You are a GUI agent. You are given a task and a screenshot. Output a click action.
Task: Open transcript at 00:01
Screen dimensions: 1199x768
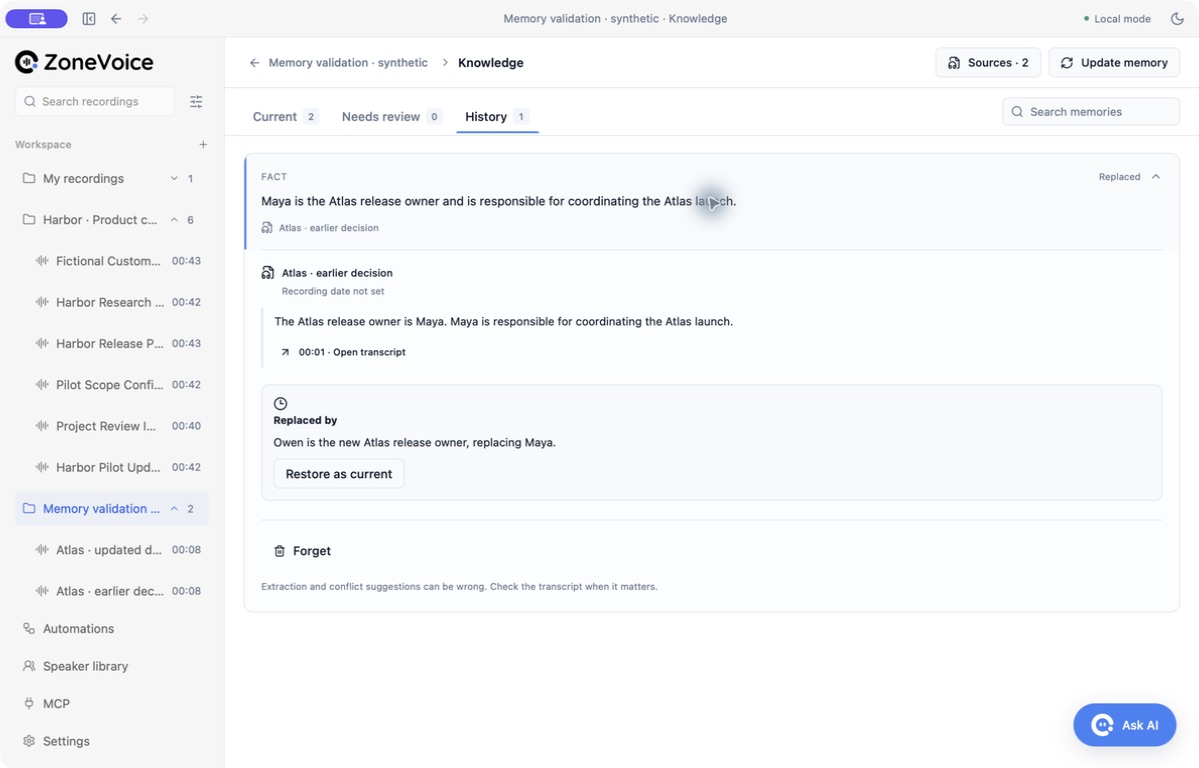point(352,353)
